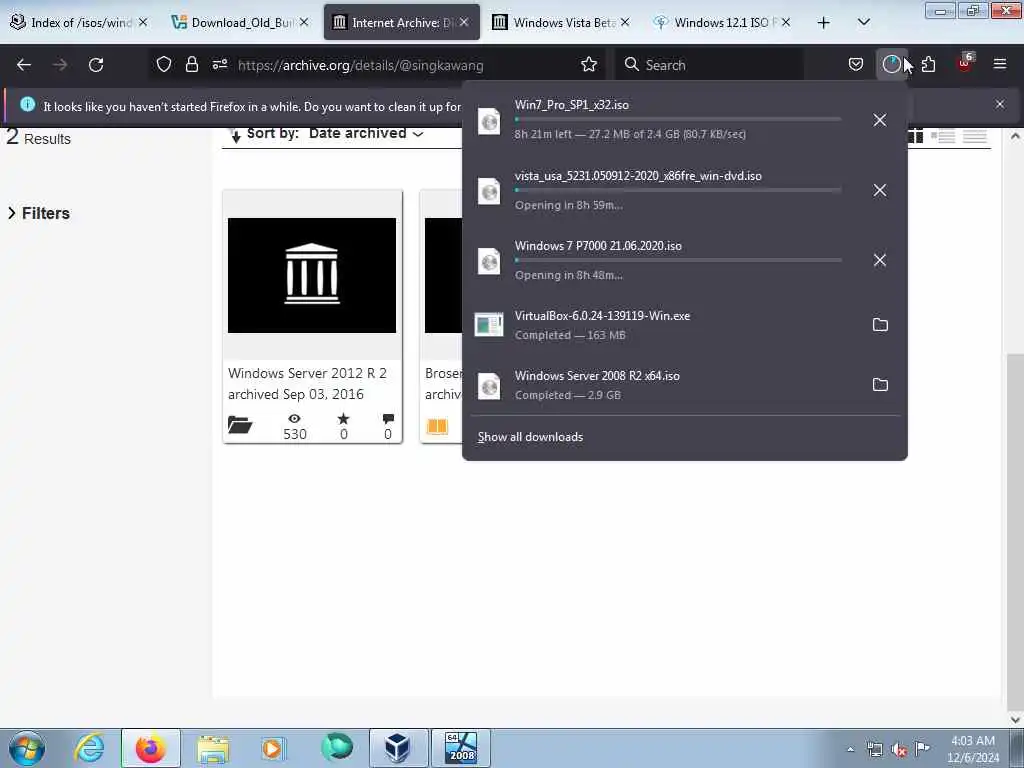This screenshot has width=1024, height=768.
Task: Toggle the downloads panel toolbar button
Action: [891, 64]
